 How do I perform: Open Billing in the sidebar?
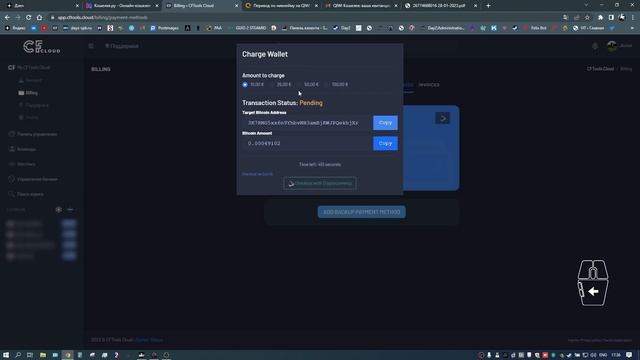coord(28,93)
